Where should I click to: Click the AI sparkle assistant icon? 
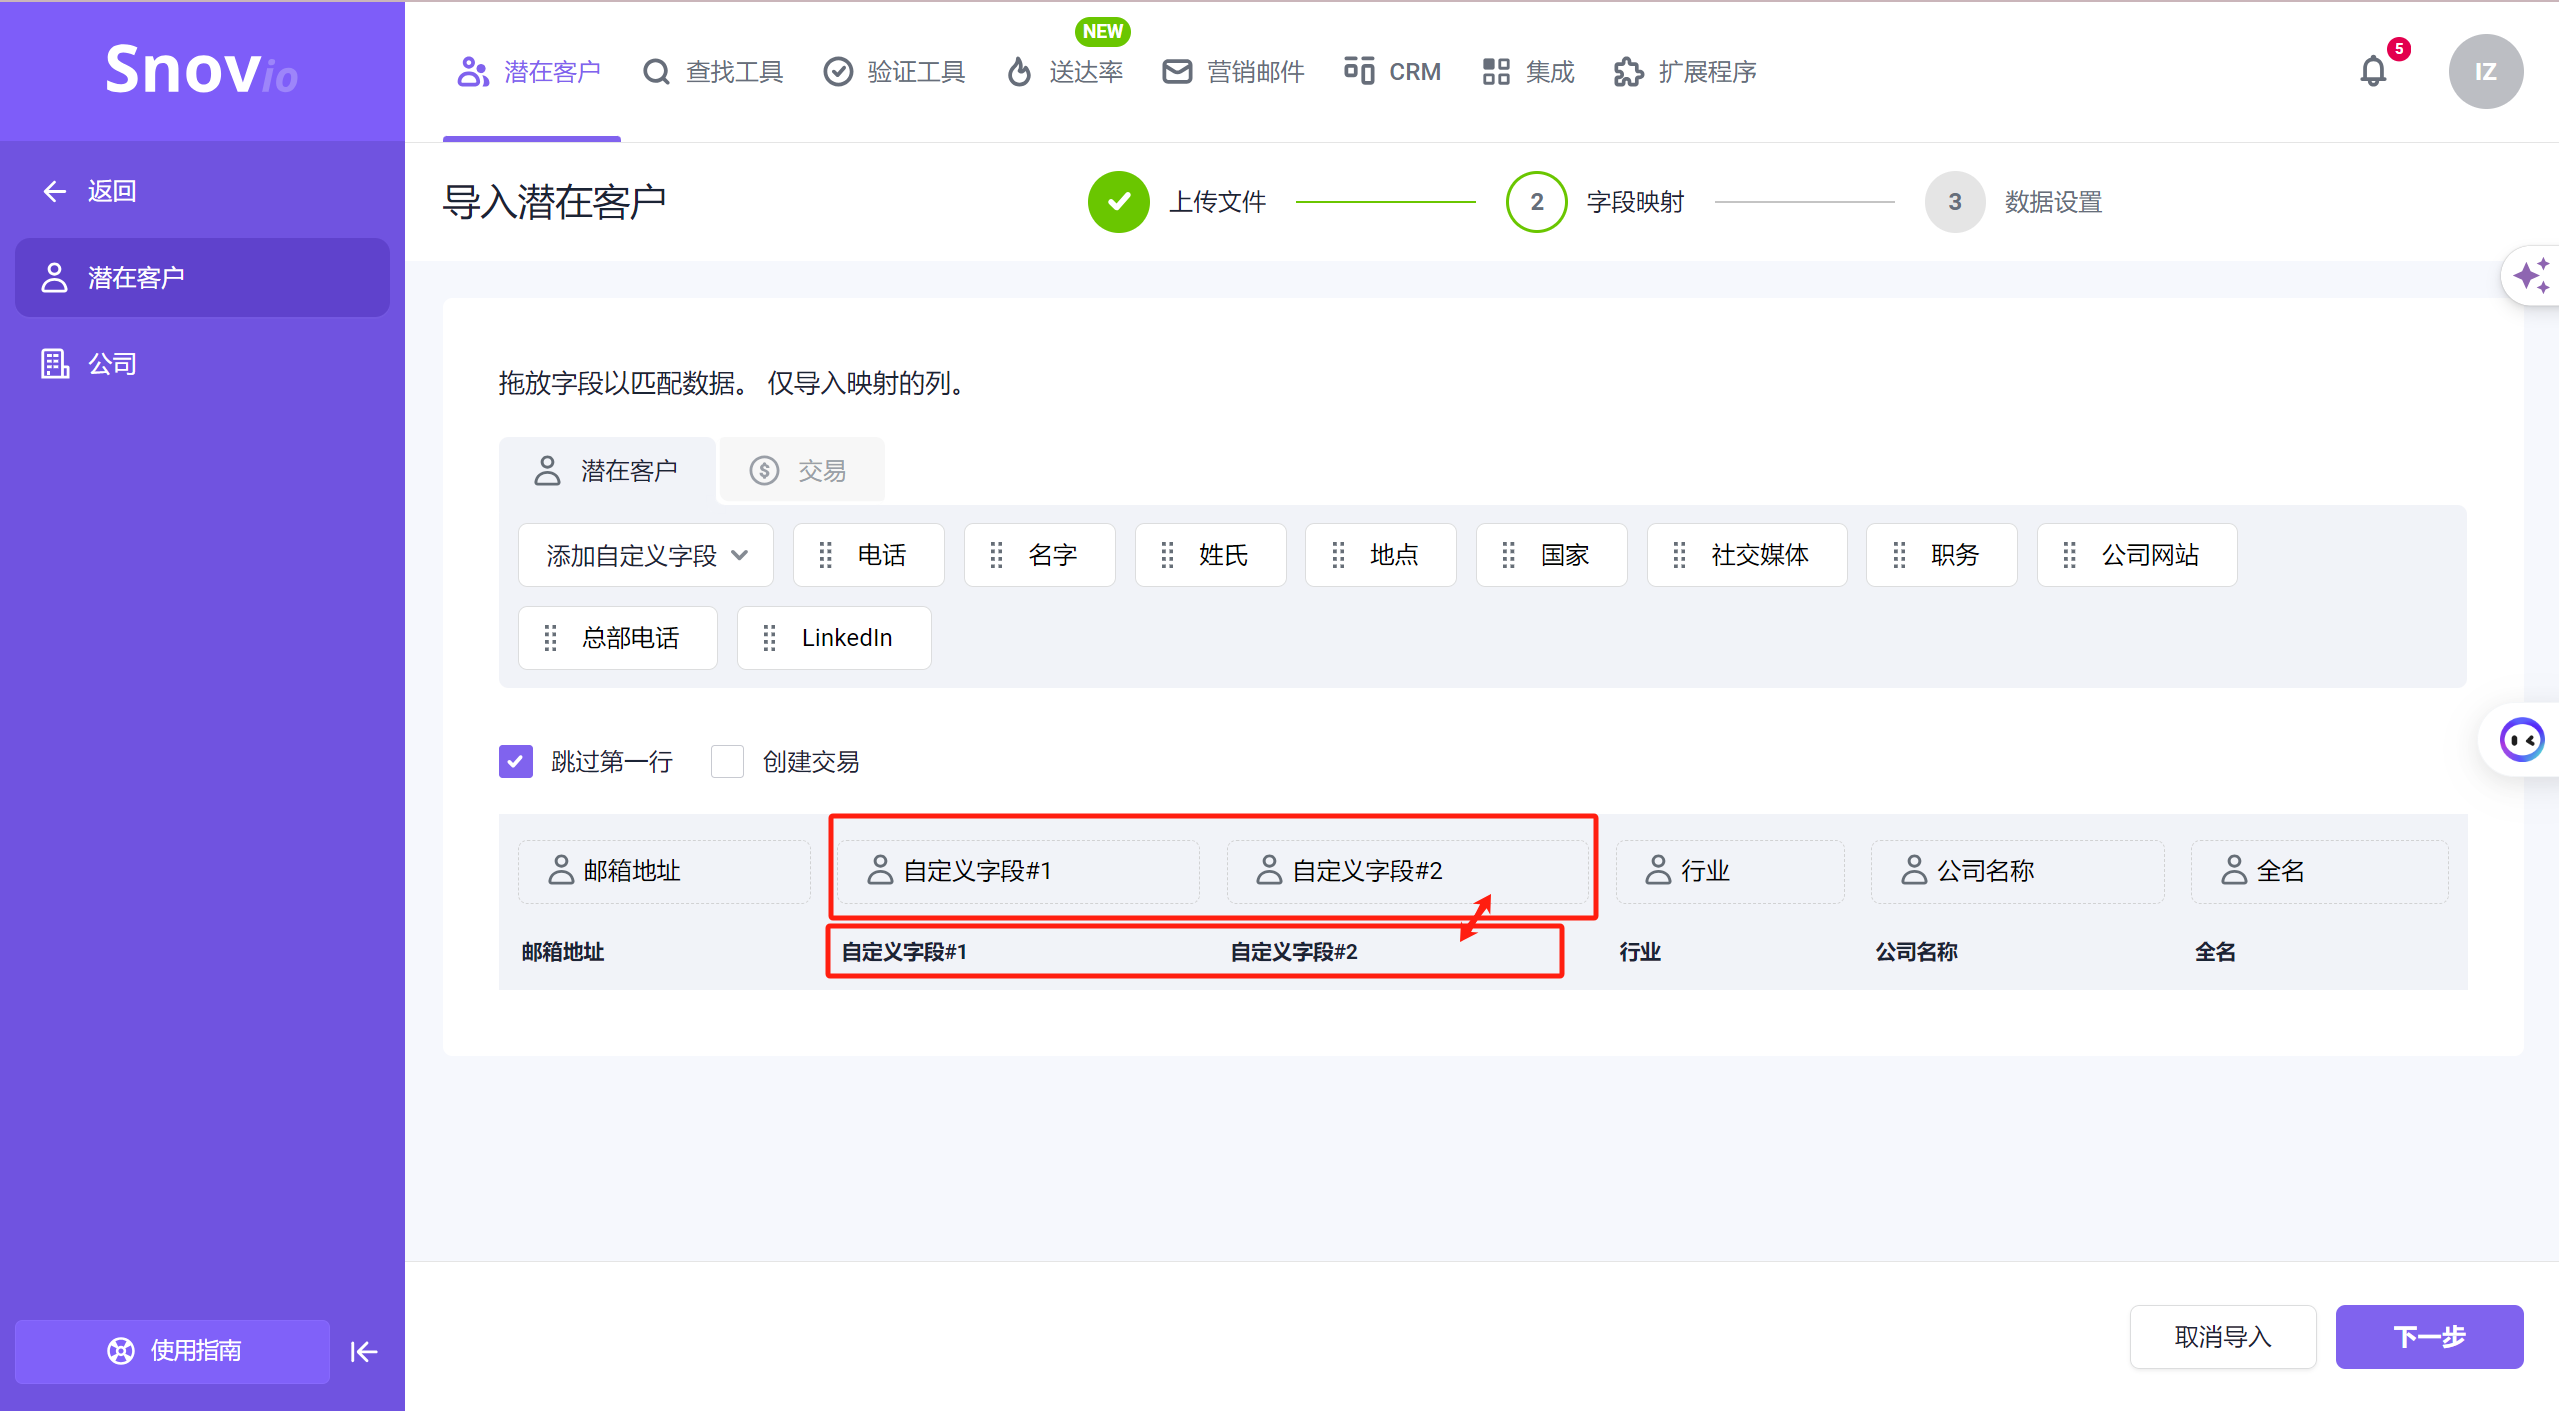(2531, 275)
